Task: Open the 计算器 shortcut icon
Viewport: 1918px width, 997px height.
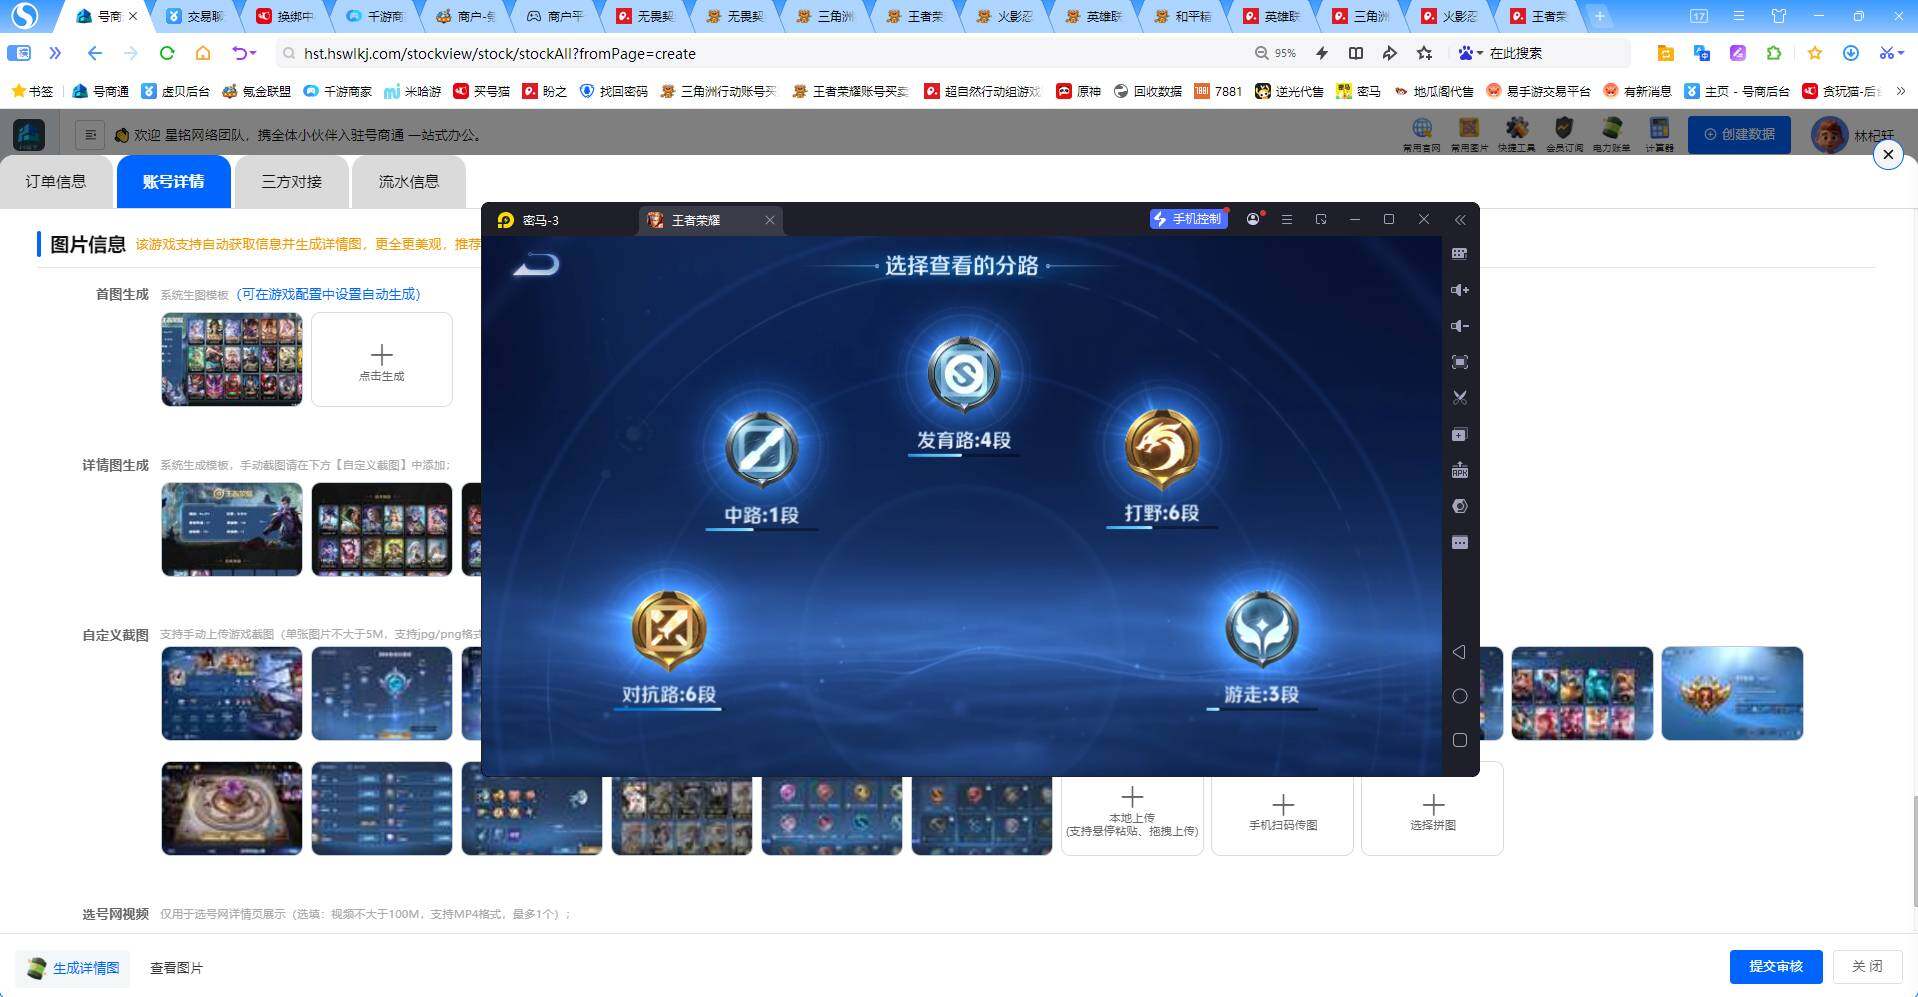Action: [1659, 134]
